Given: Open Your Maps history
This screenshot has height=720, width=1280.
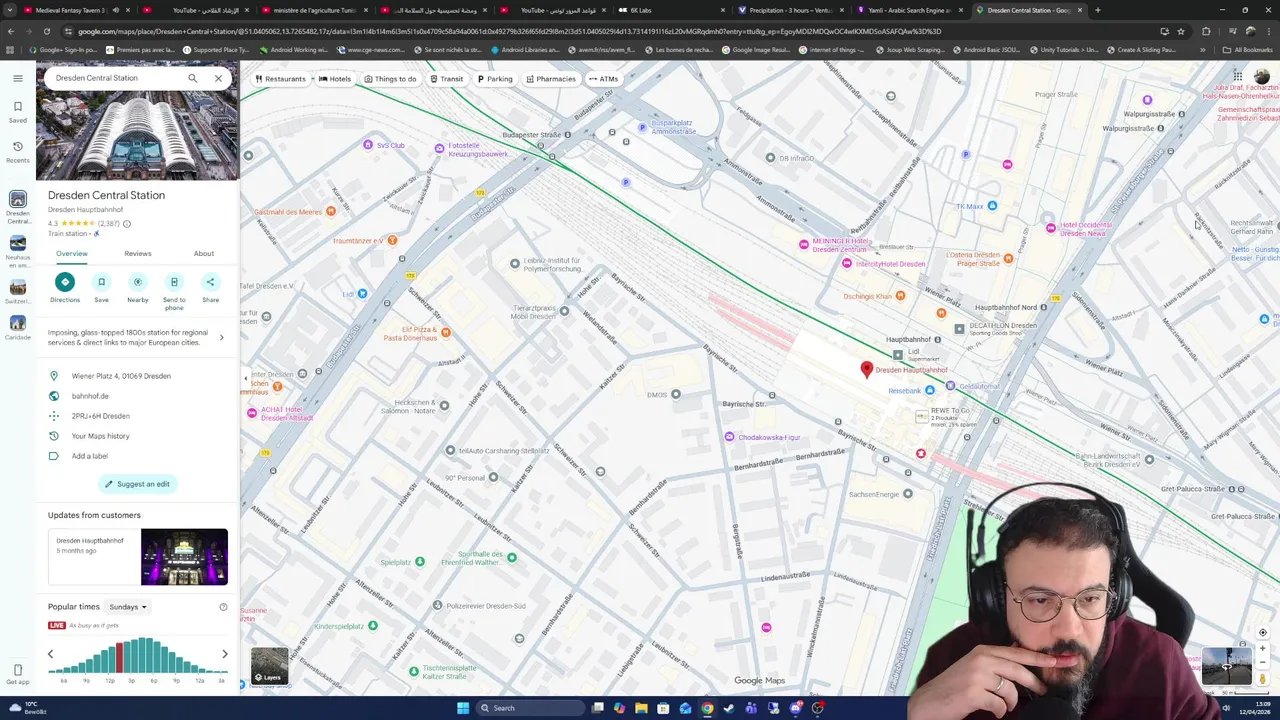Looking at the screenshot, I should 101,436.
